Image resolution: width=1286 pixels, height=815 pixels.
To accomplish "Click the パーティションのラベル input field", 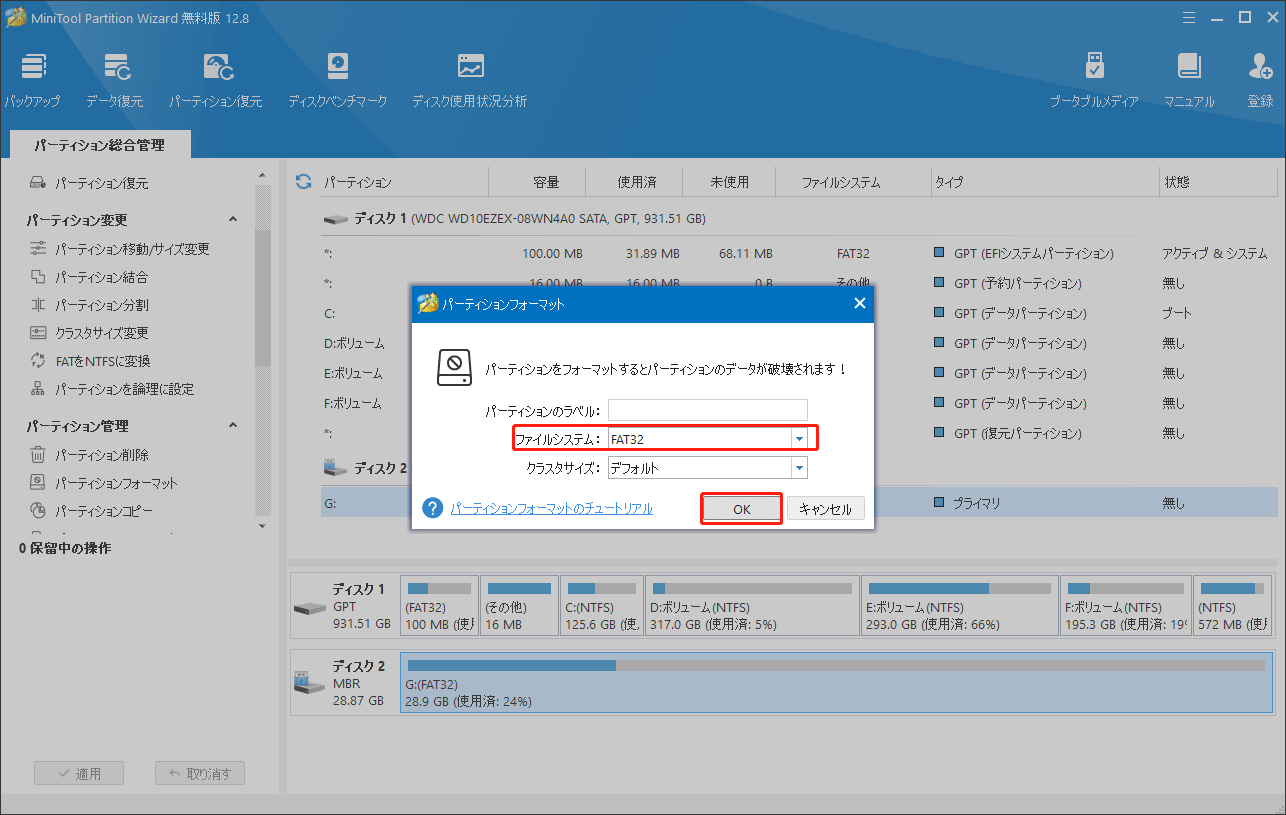I will pos(707,410).
